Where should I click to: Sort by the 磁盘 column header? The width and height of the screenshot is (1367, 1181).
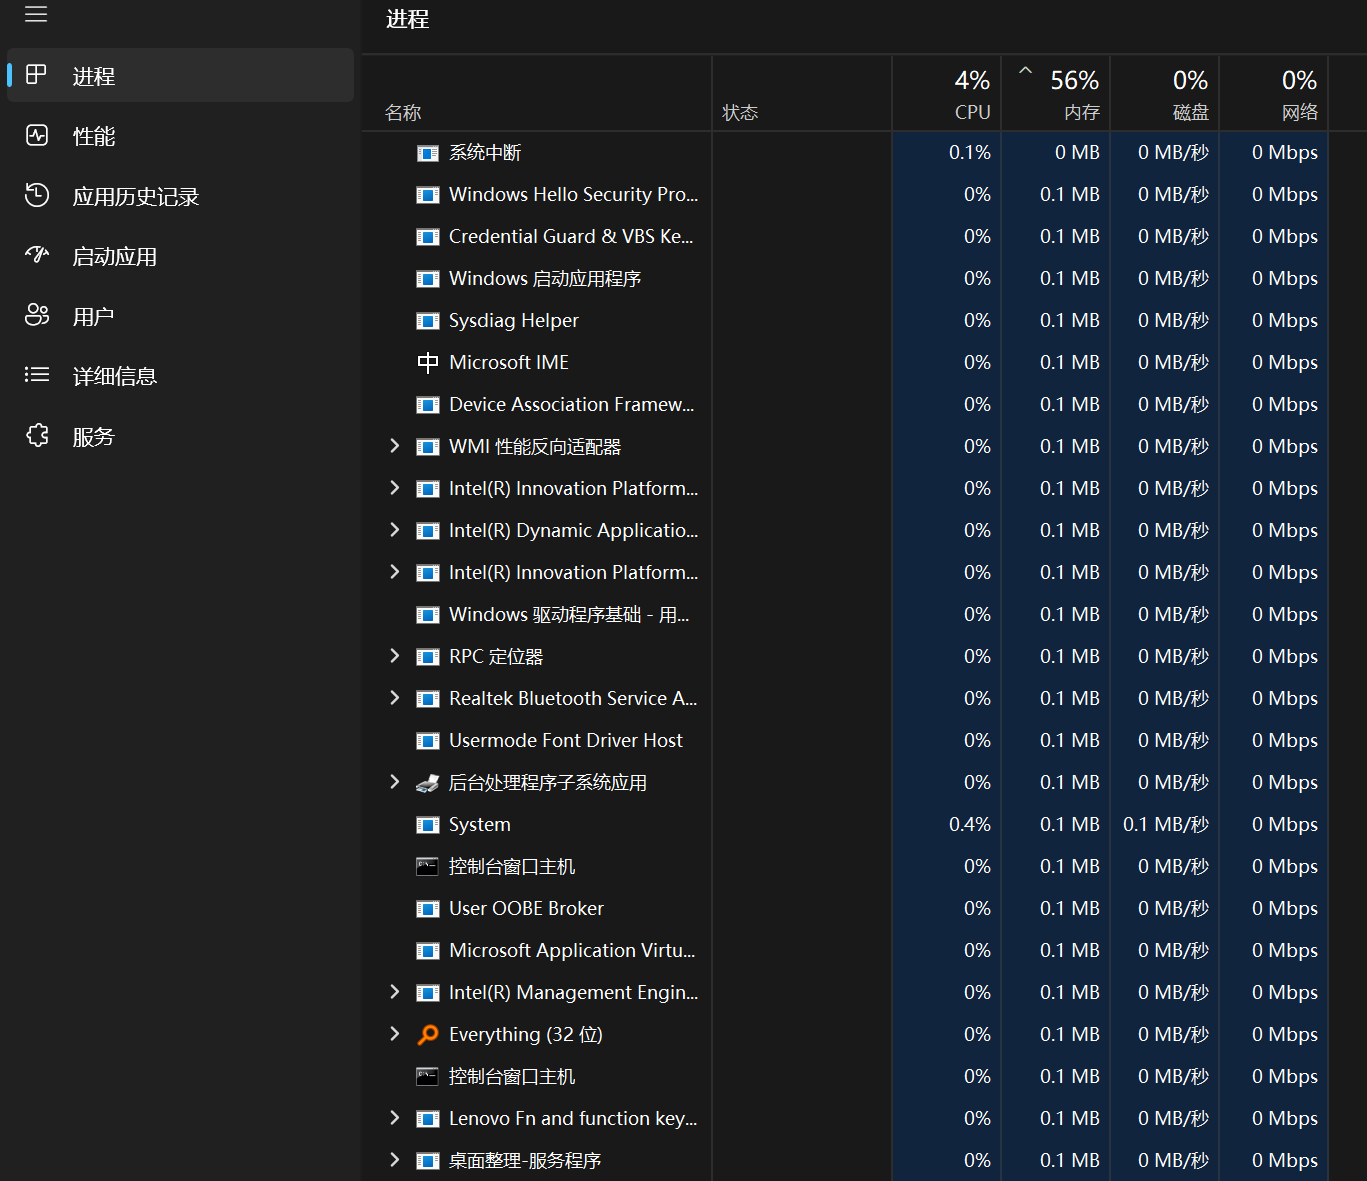click(x=1165, y=93)
